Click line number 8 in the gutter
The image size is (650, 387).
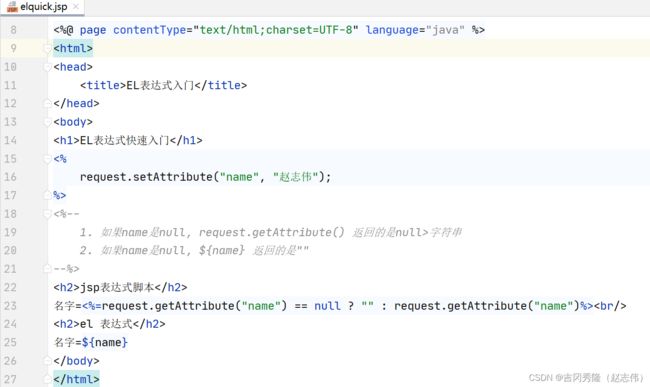[14, 30]
